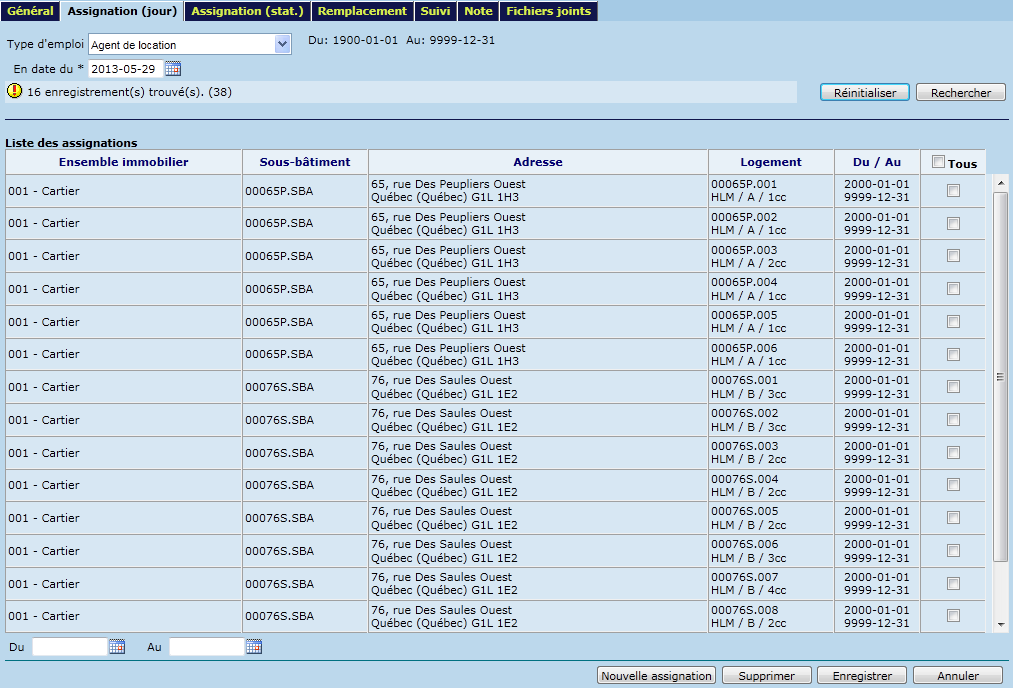
Task: Open calendar picker for bottom 'Du' field
Action: [x=117, y=647]
